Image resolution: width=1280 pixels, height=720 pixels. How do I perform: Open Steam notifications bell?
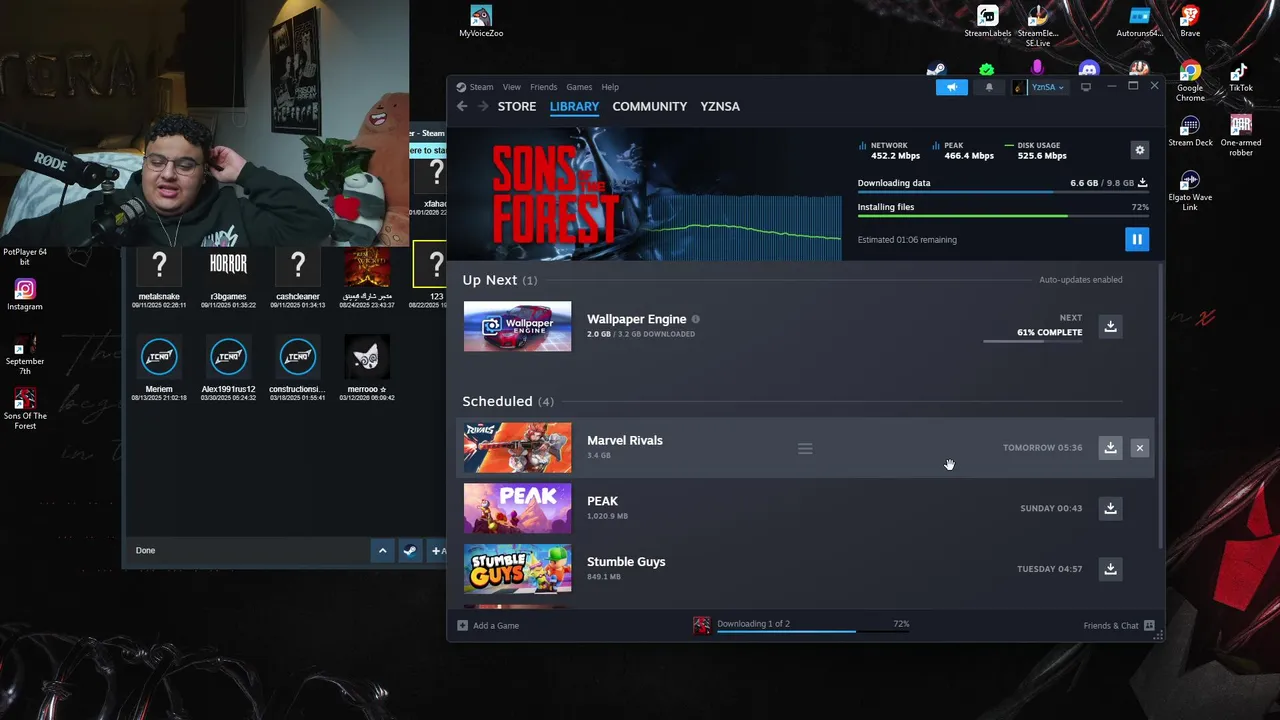[989, 87]
